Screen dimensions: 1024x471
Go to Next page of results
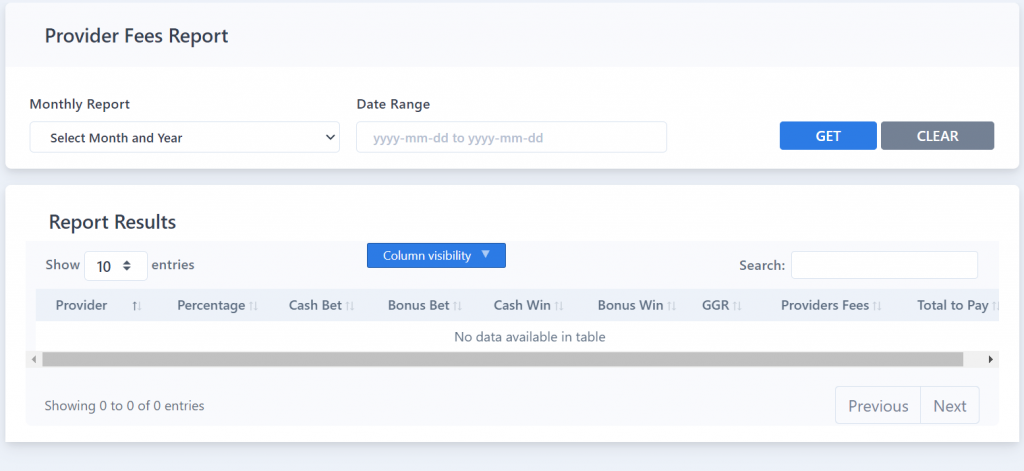[x=950, y=406]
